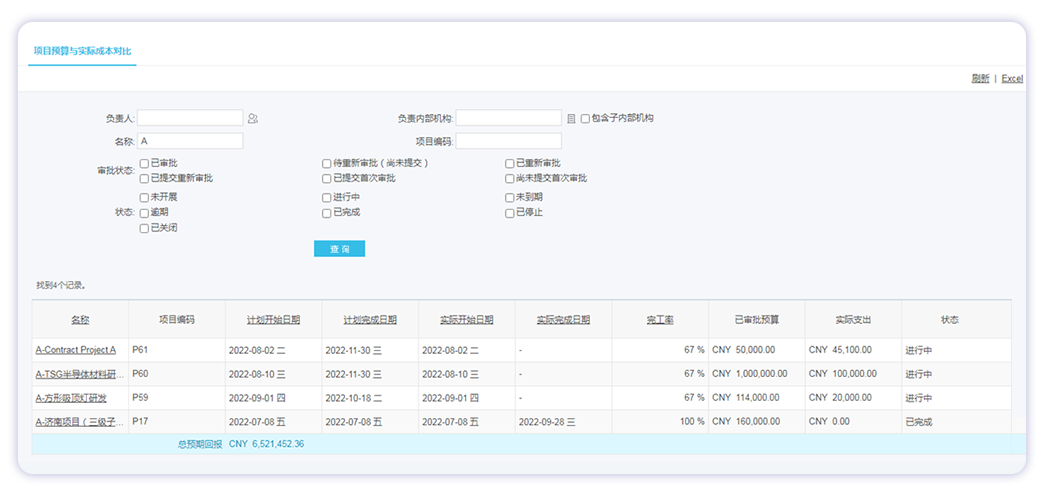Image resolution: width=1044 pixels, height=496 pixels.
Task: Tick the 包含子内部机构 checkbox
Action: (585, 119)
